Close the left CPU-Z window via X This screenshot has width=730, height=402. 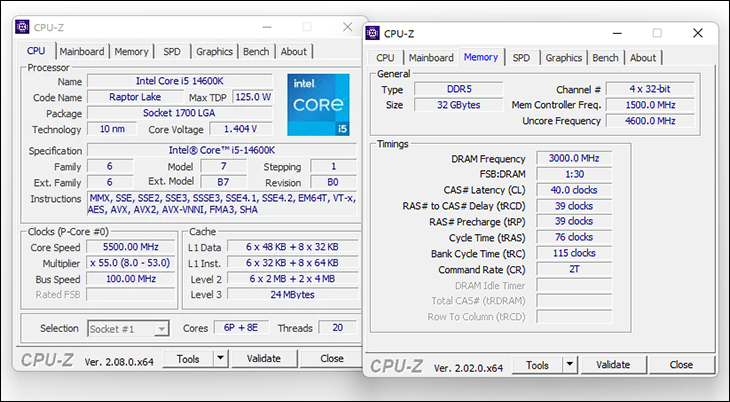point(347,27)
